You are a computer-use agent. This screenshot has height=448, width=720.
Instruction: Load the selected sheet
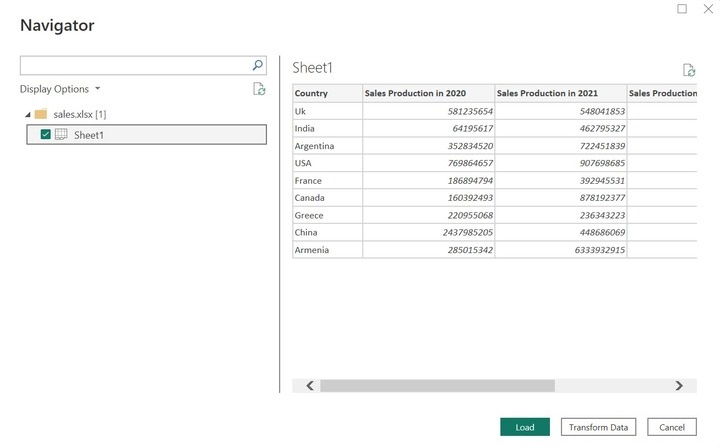point(525,427)
